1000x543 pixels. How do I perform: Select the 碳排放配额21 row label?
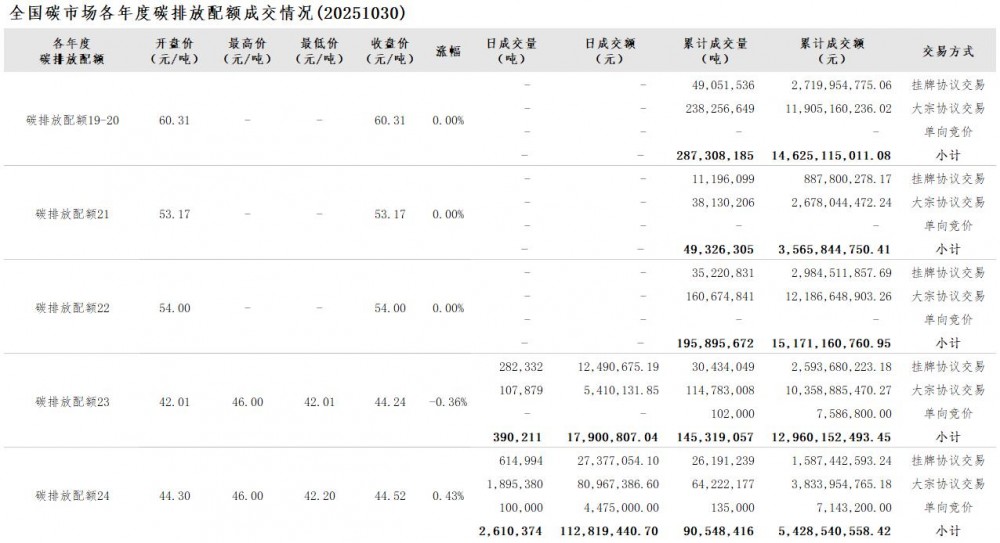(x=72, y=214)
